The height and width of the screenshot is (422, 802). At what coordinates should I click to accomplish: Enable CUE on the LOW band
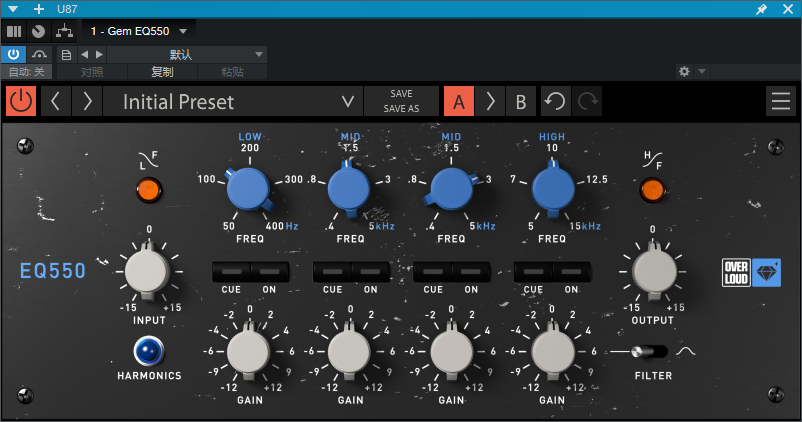pos(232,272)
